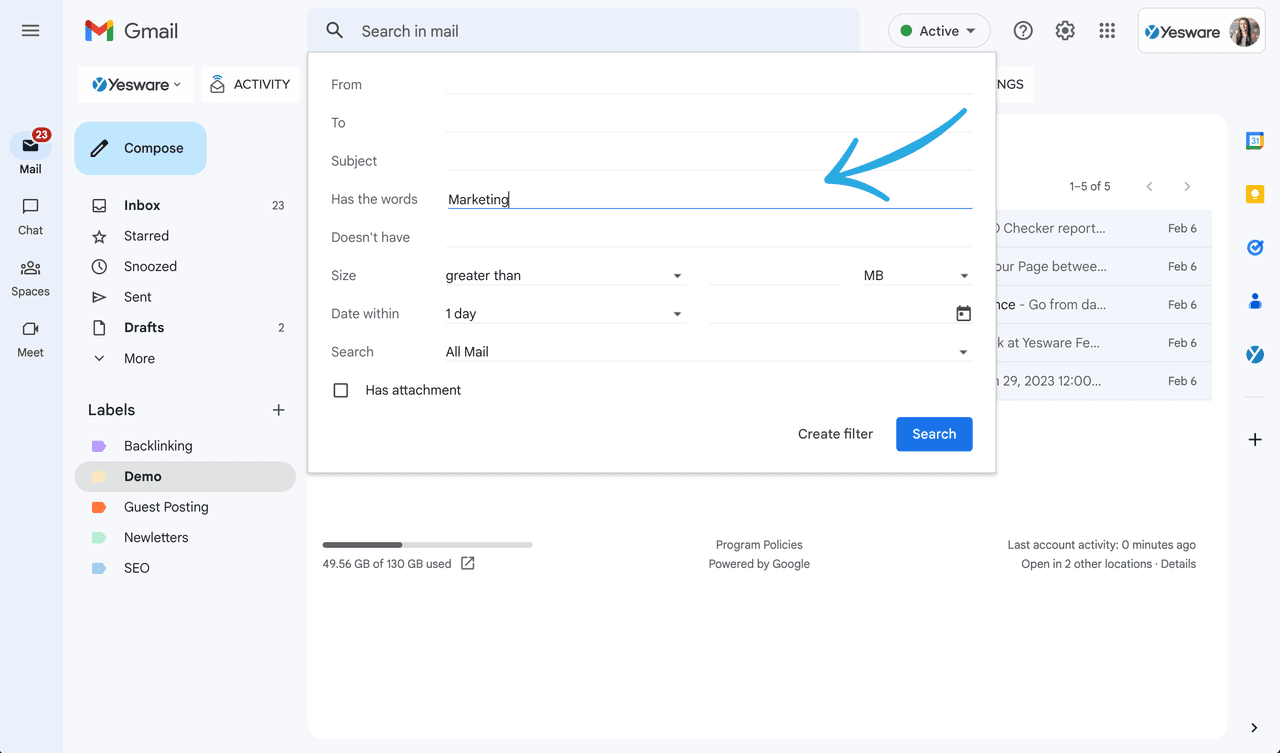Open Gmail help menu
This screenshot has width=1280, height=753.
pos(1022,31)
